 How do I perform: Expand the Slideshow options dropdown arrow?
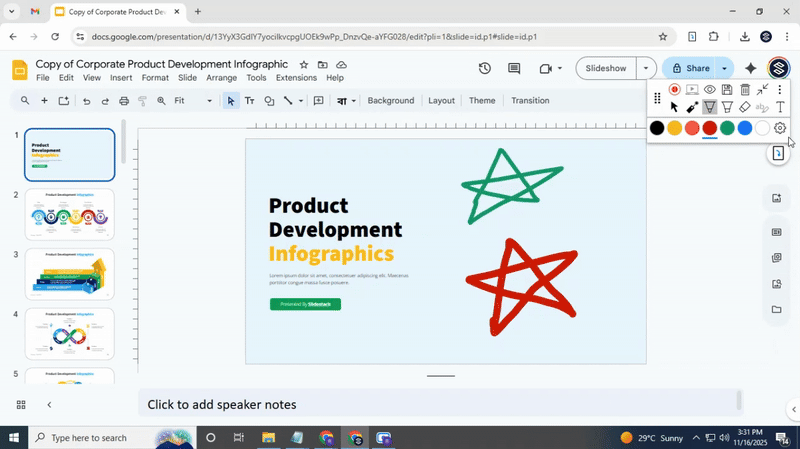[x=647, y=69]
